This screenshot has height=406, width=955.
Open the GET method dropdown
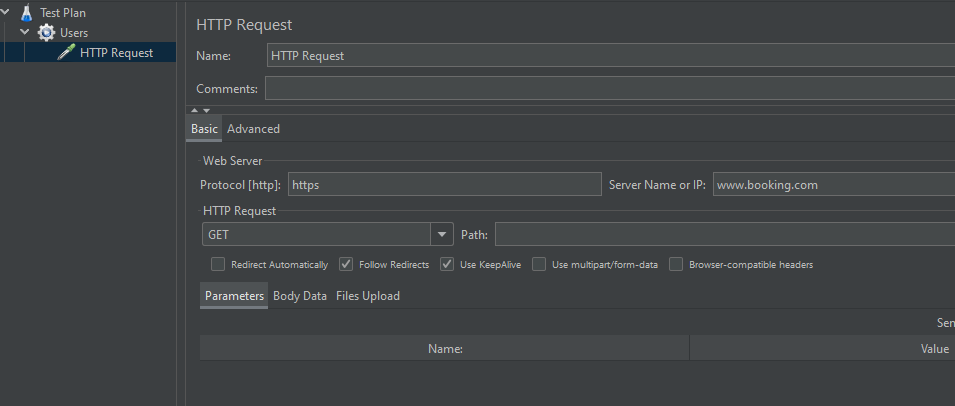pyautogui.click(x=442, y=235)
